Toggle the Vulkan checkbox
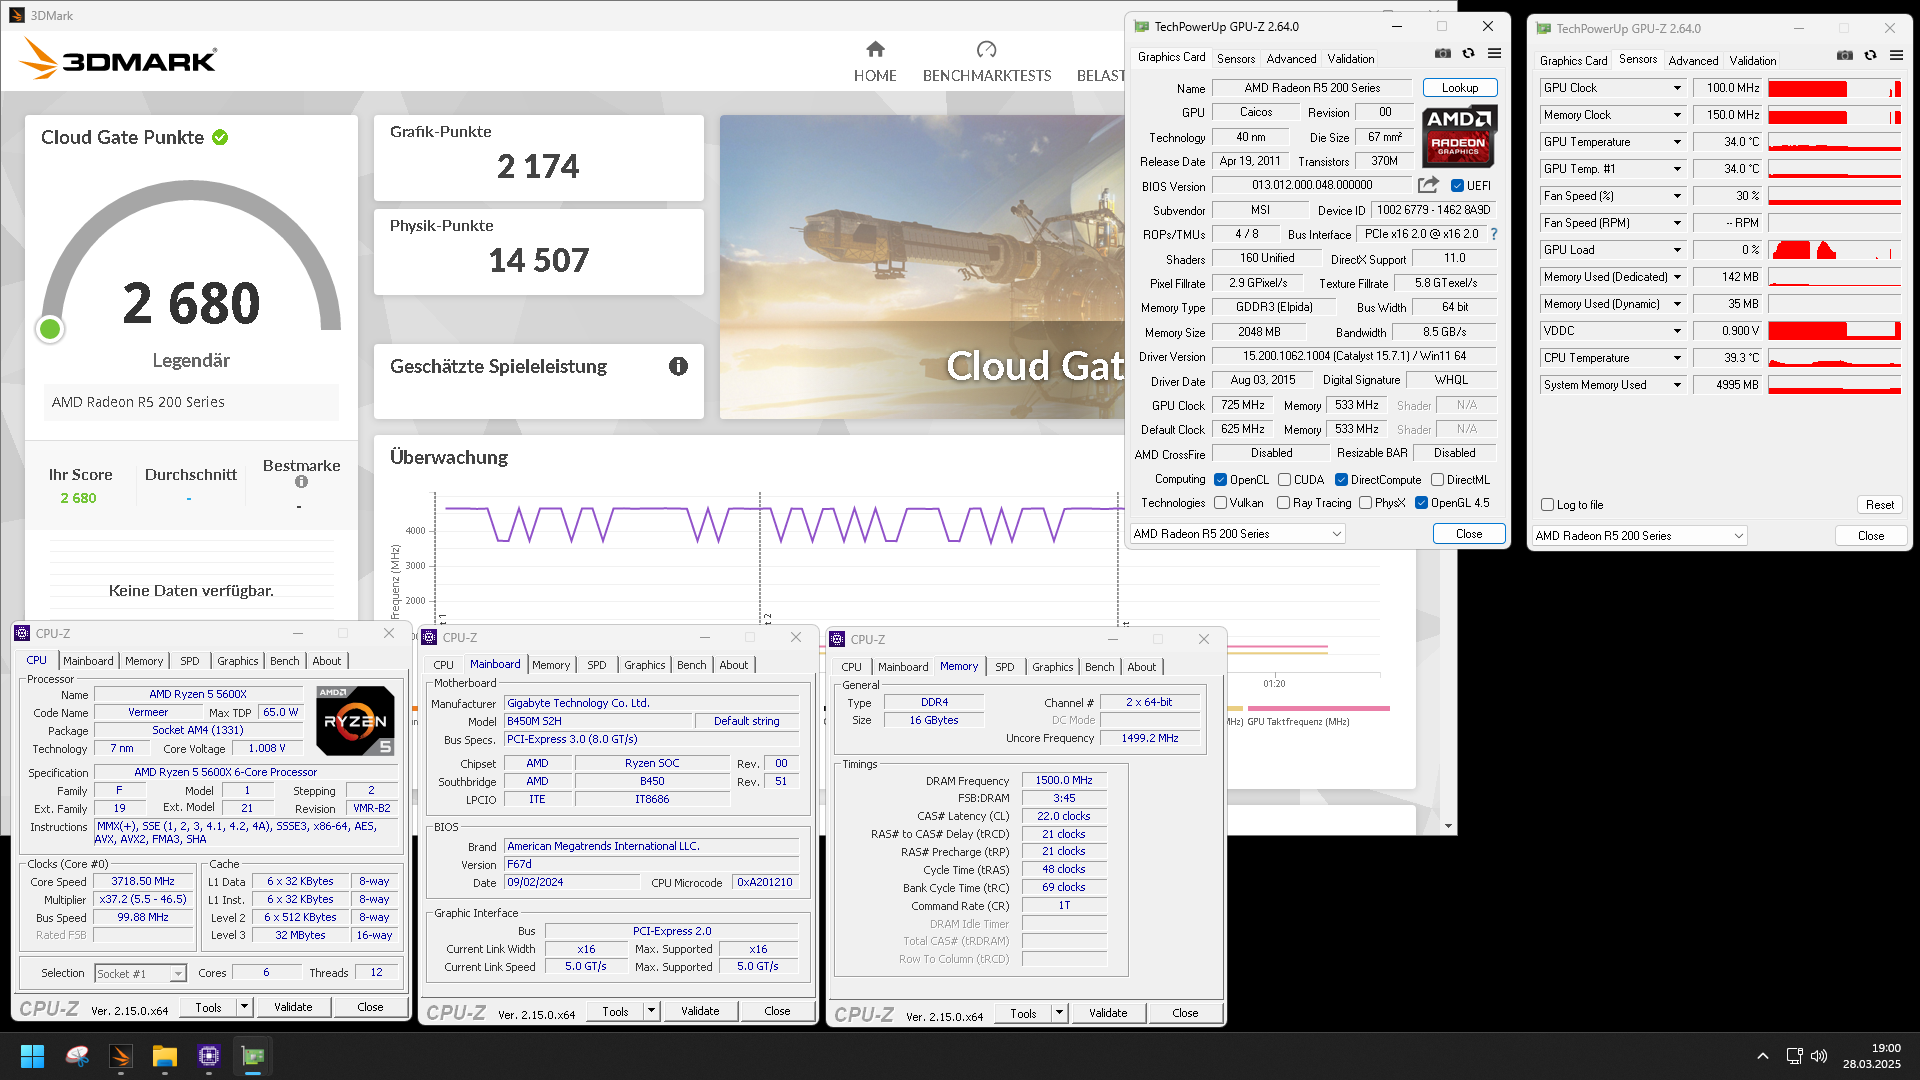The image size is (1920, 1080). click(1220, 503)
